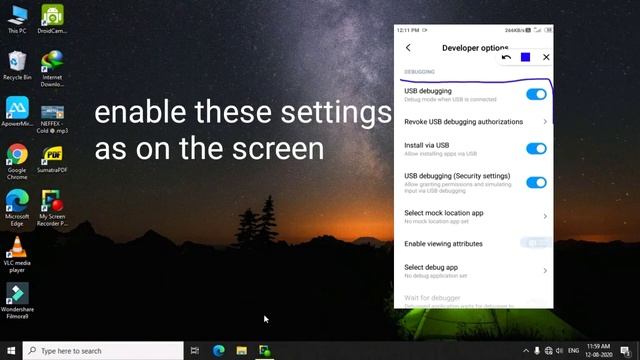
Task: Close the drawing toolbar with X
Action: [546, 57]
